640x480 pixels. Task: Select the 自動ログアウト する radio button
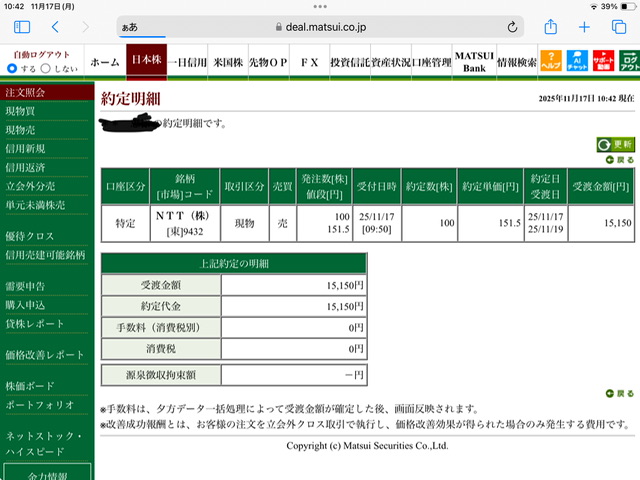click(12, 68)
